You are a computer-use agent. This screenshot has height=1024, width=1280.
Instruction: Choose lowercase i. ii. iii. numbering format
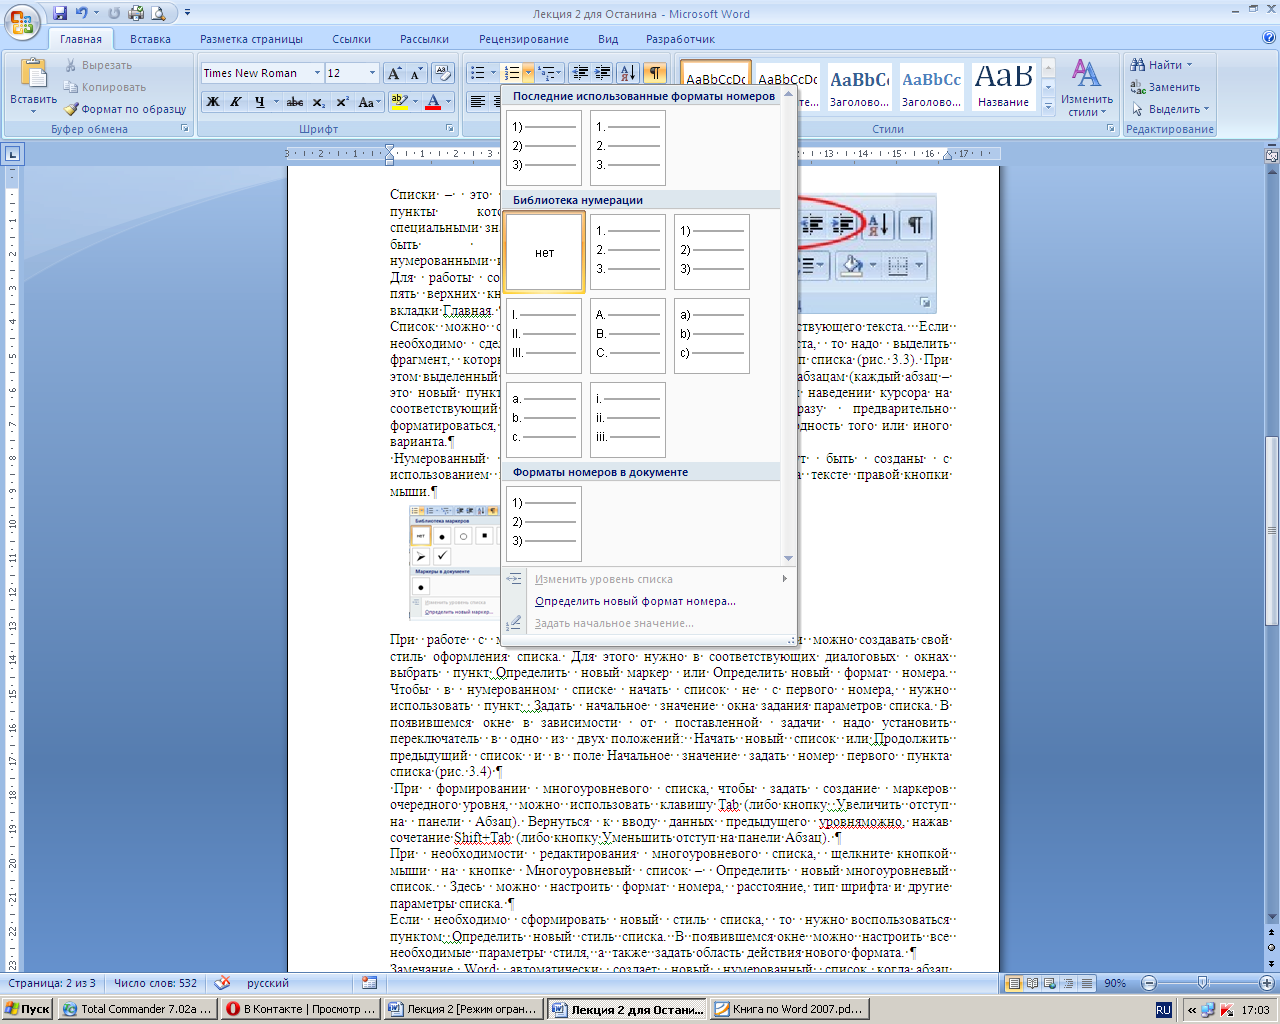(x=628, y=420)
